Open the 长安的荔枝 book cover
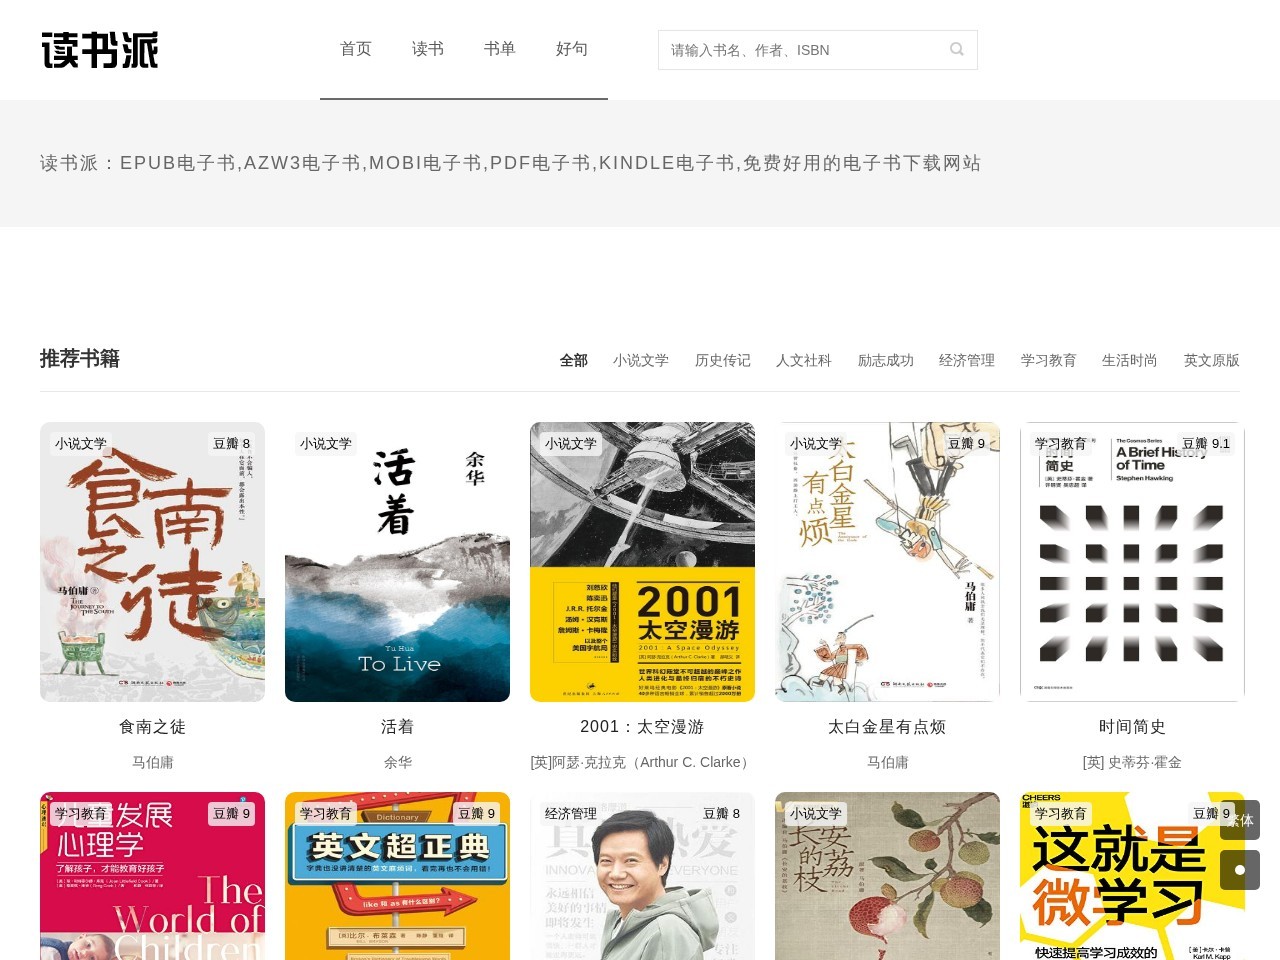1280x960 pixels. tap(887, 876)
